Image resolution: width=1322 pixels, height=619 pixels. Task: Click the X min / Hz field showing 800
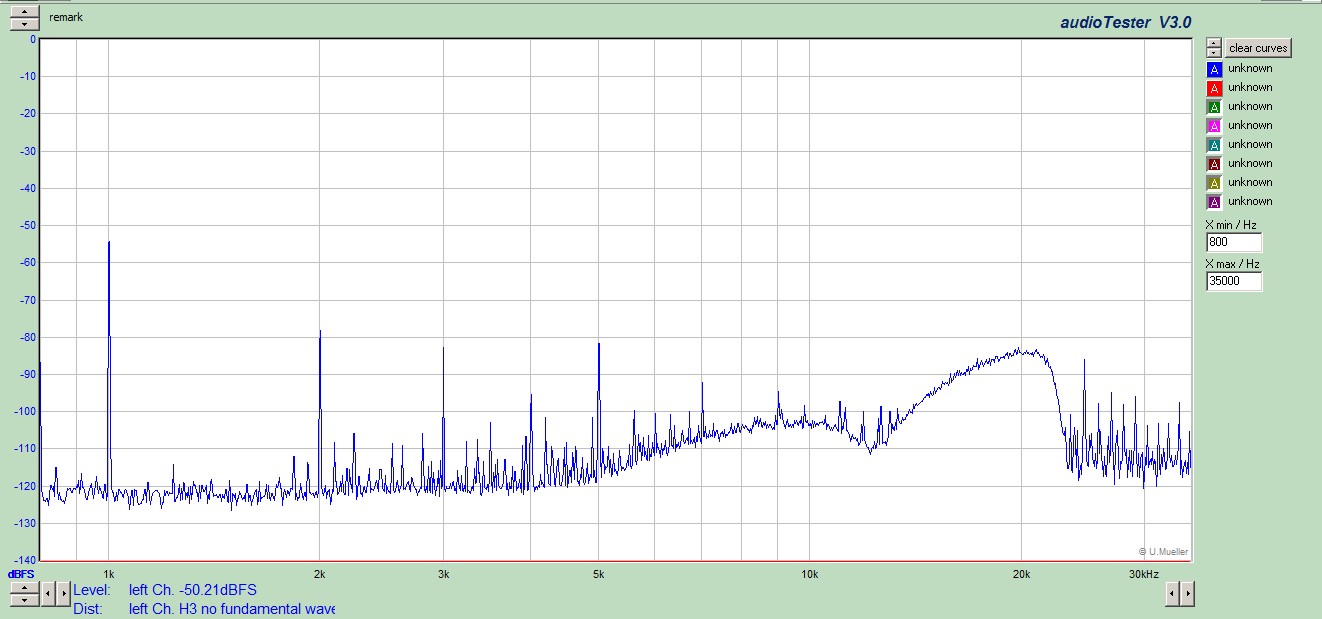click(x=1234, y=243)
